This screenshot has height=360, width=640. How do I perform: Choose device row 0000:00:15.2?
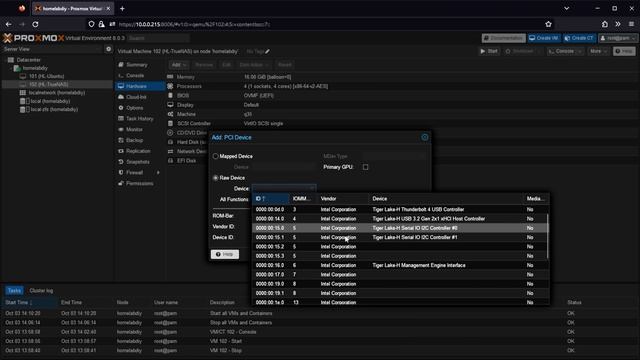click(400, 247)
